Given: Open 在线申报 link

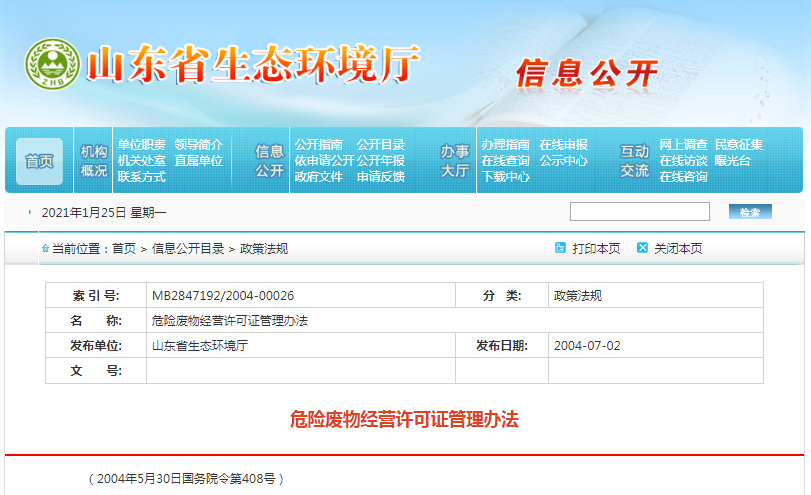Looking at the screenshot, I should (x=564, y=144).
